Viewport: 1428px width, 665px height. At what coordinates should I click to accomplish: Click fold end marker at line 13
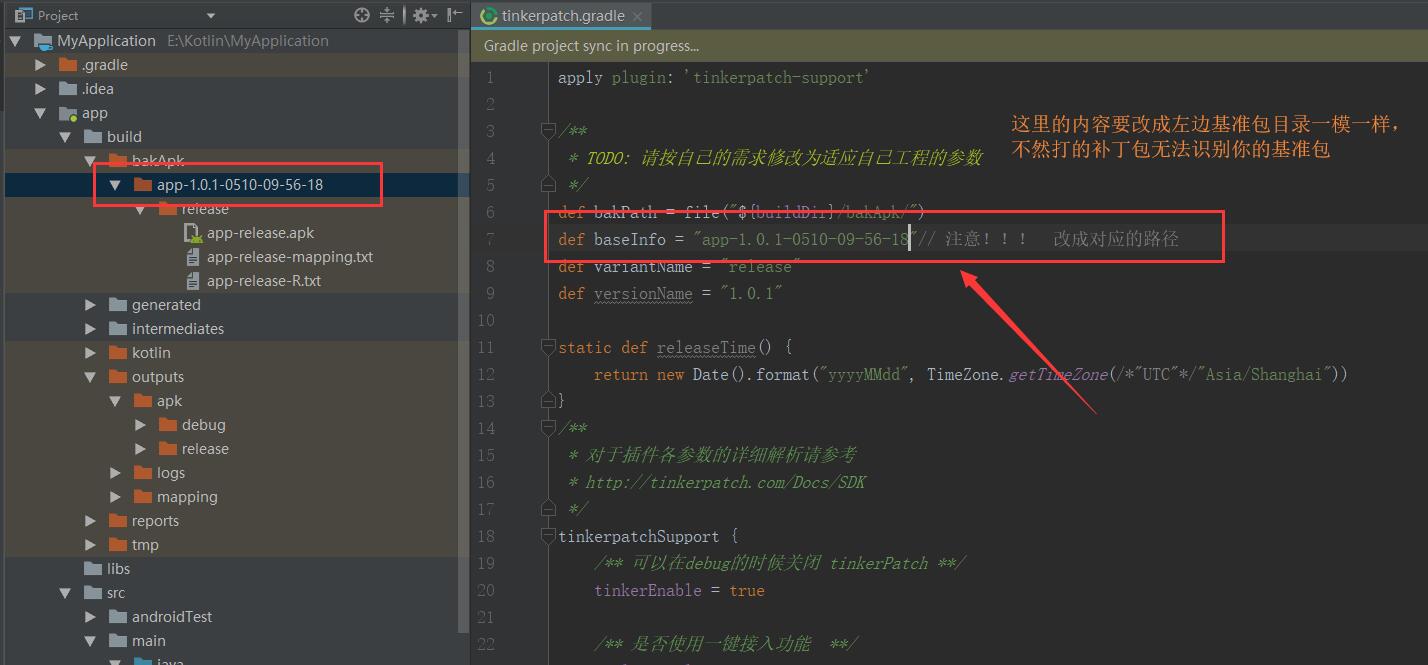(548, 400)
